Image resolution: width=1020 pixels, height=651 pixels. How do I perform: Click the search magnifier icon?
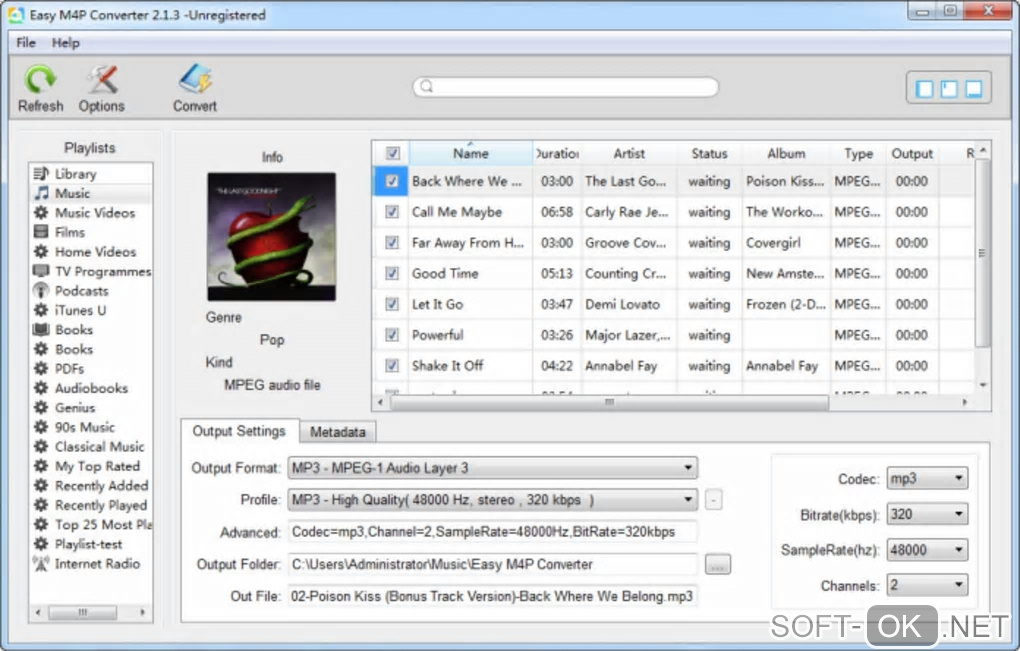tap(427, 86)
